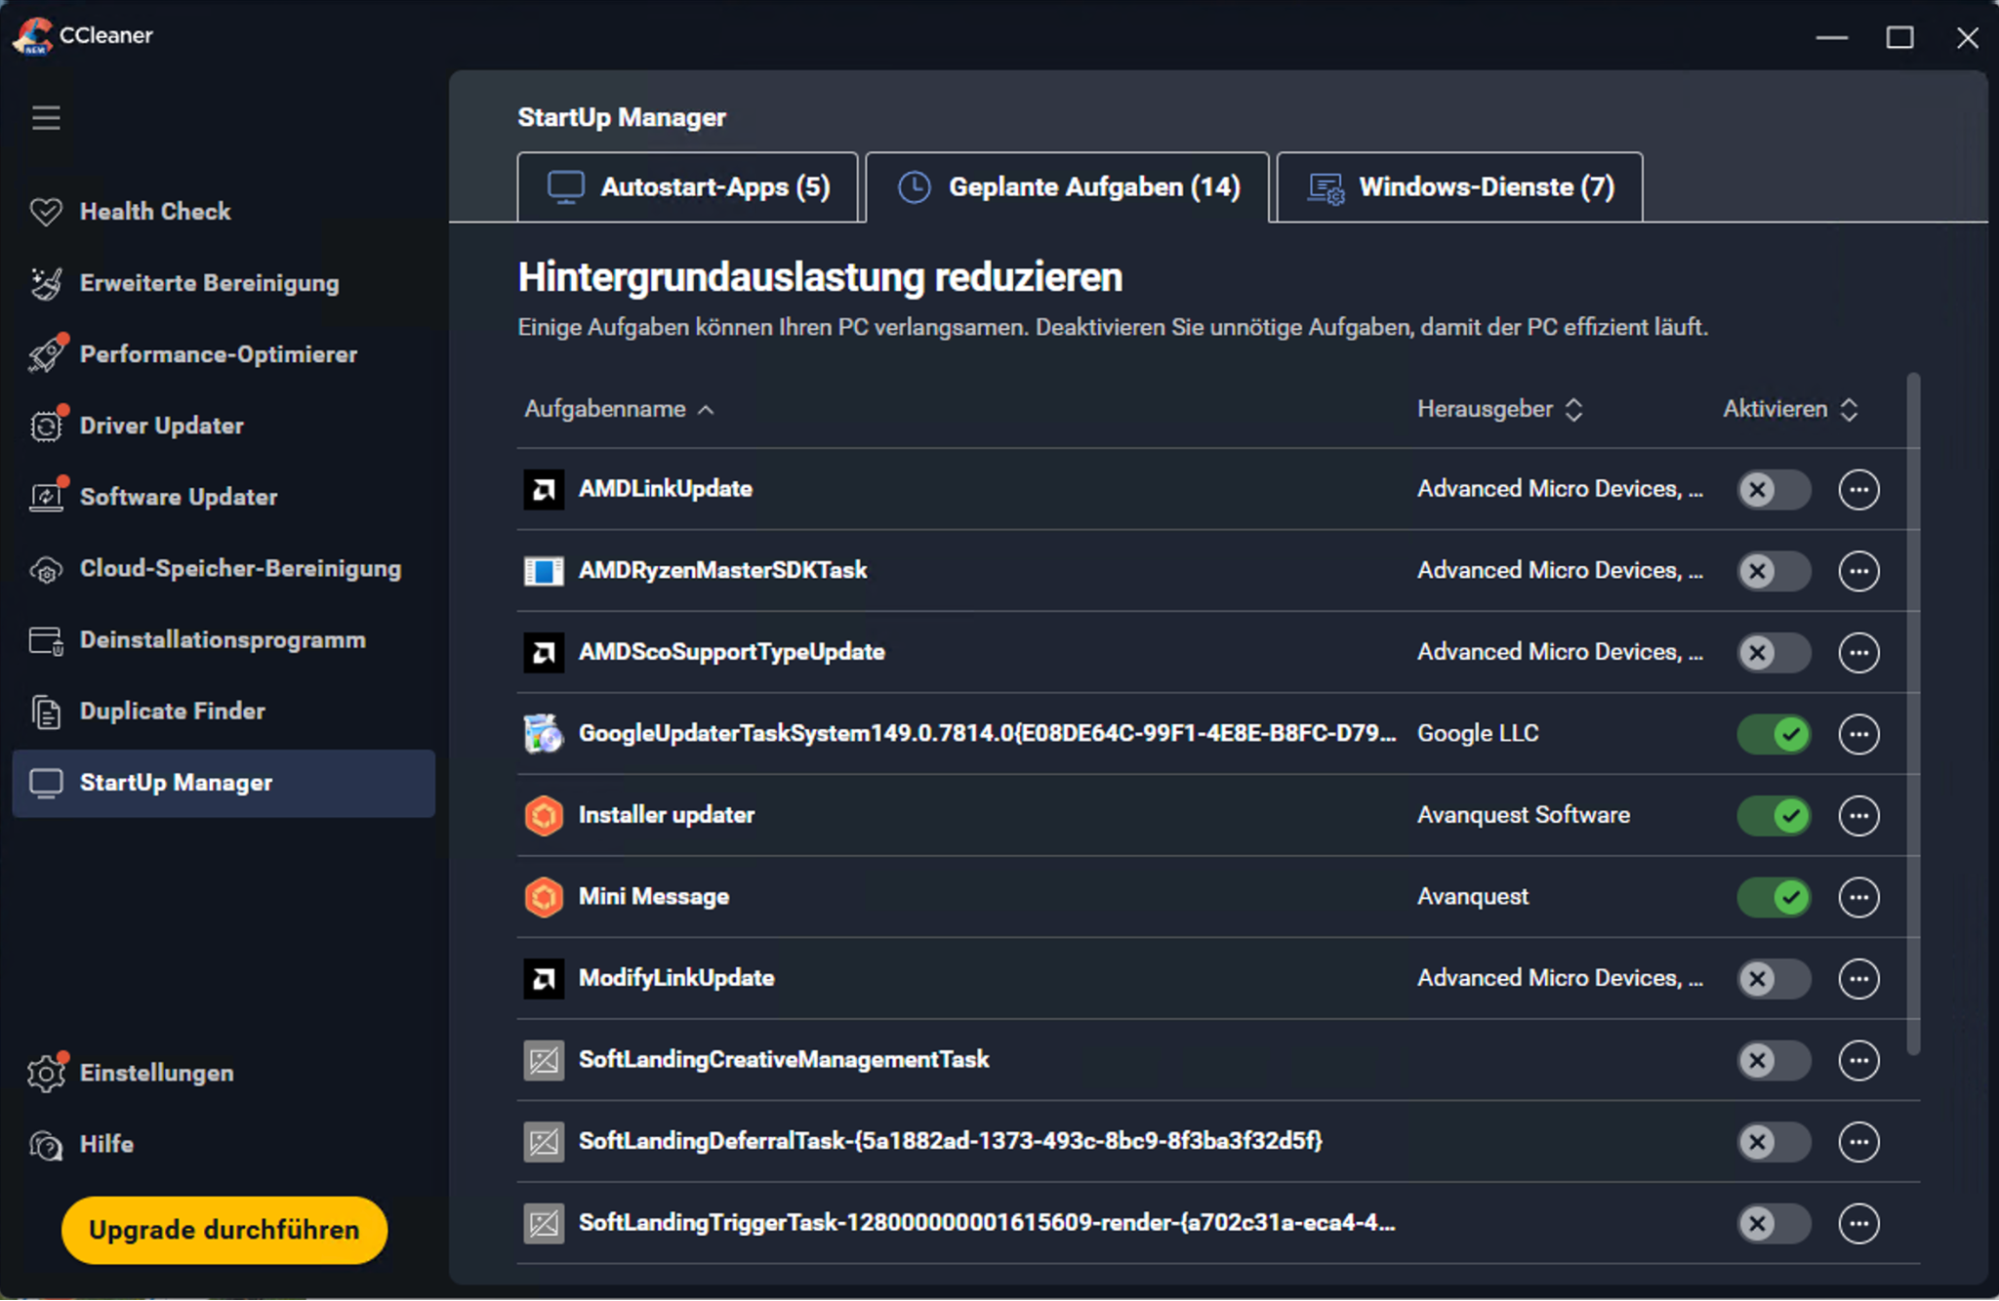1999x1301 pixels.
Task: Click the Cloud-Speicher-Bereinigung cloud icon
Action: tap(46, 569)
